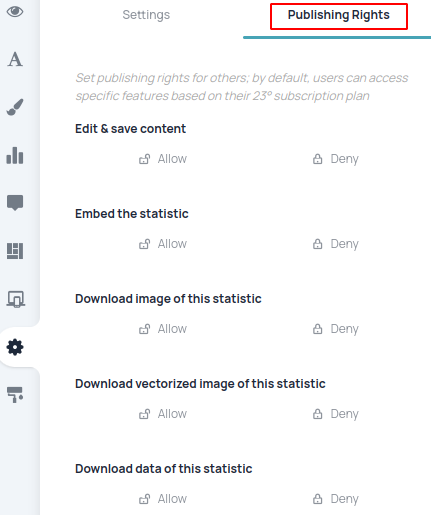
Task: Allow Embed the statistic
Action: click(163, 244)
